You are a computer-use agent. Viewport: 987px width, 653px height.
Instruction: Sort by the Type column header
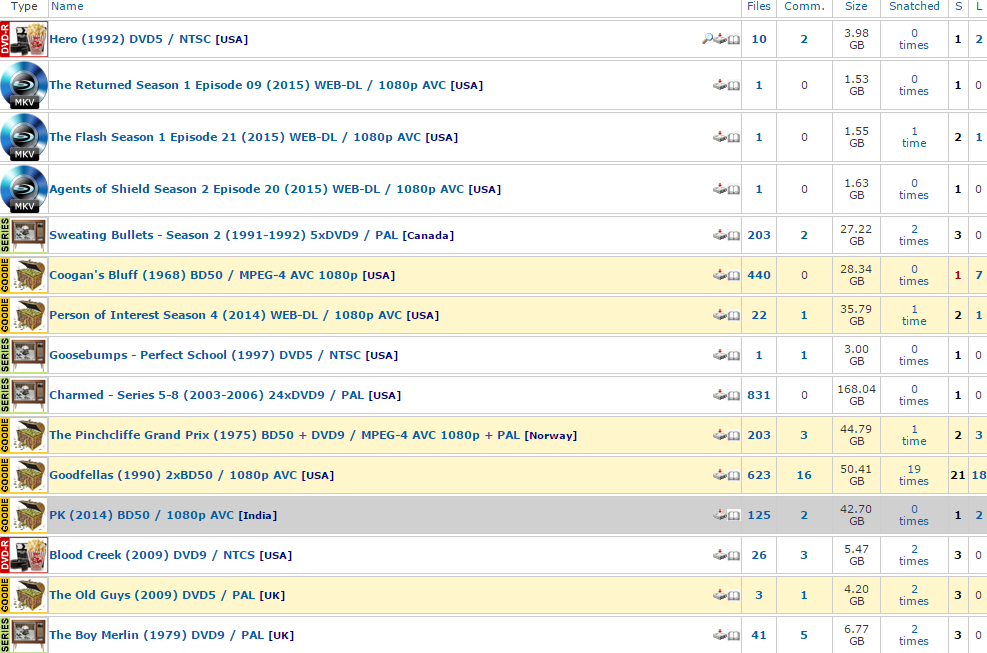24,6
